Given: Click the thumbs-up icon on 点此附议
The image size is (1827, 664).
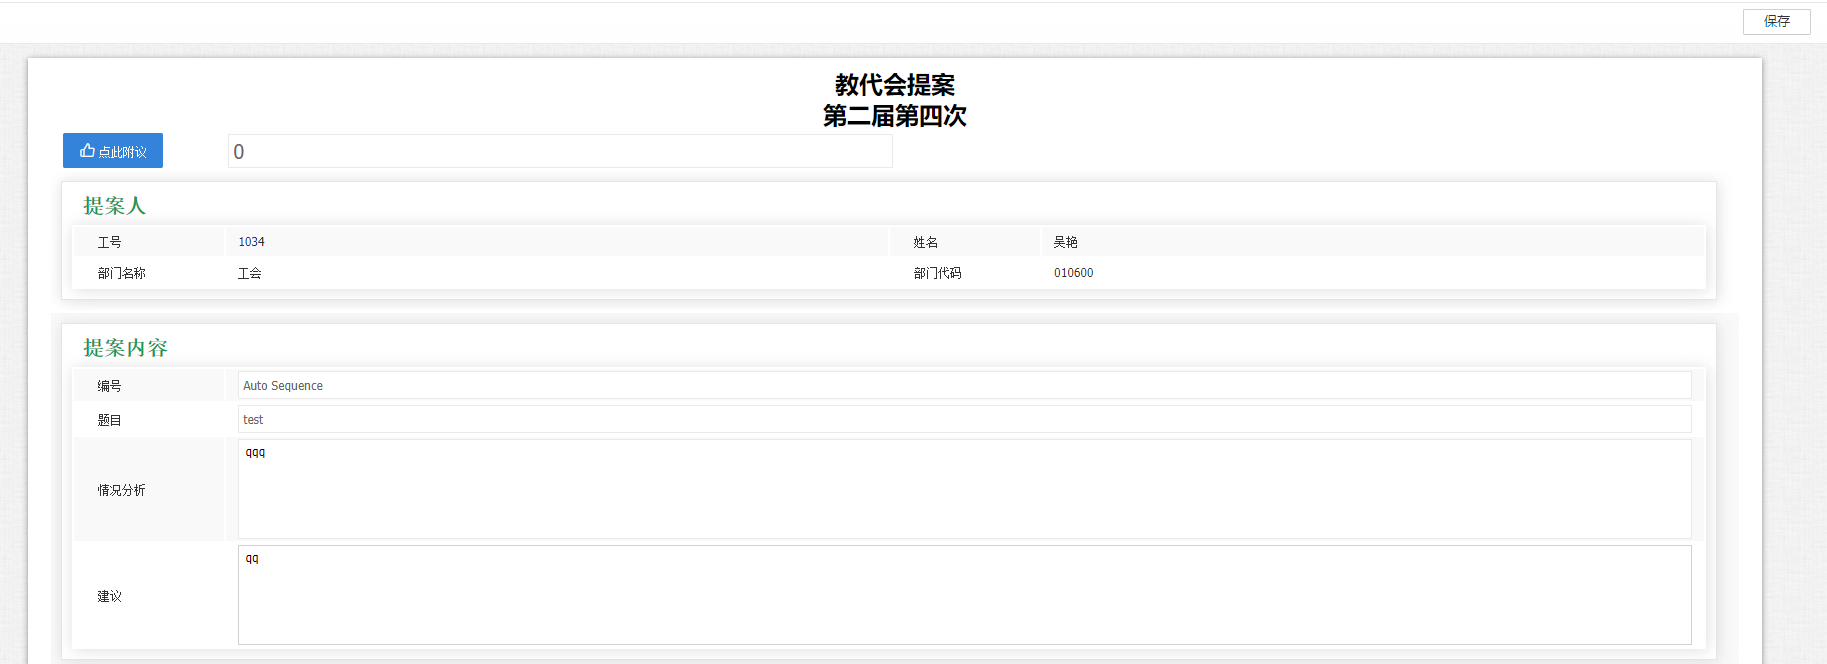Looking at the screenshot, I should (87, 151).
